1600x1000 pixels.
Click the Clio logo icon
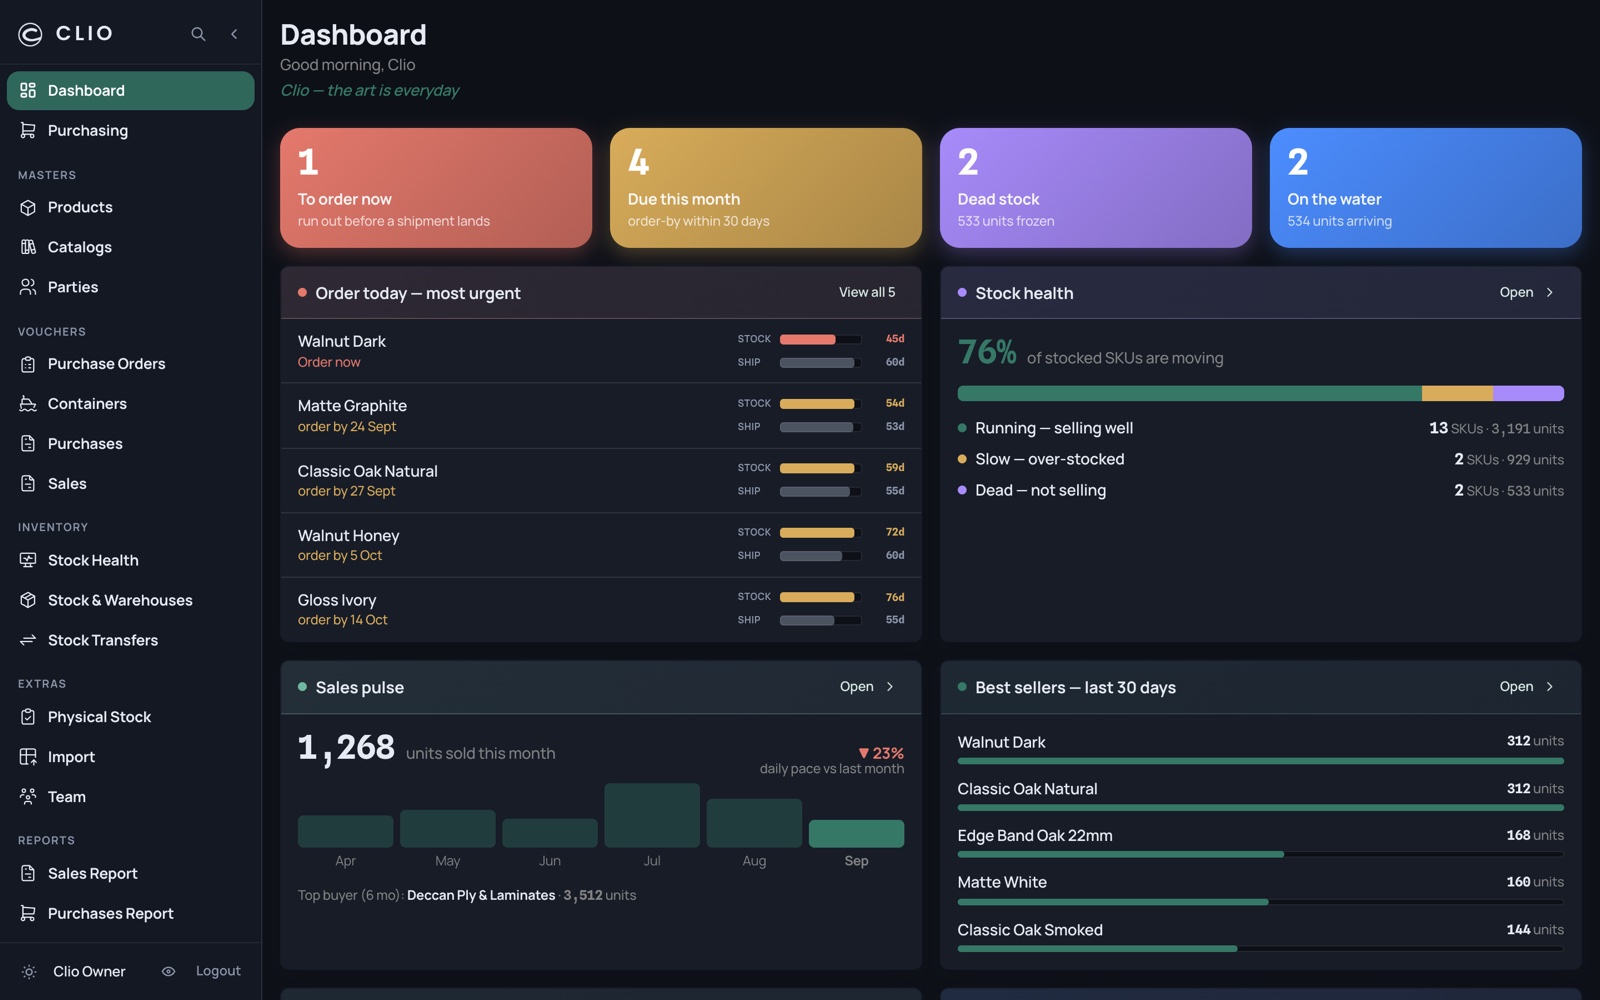pos(30,34)
